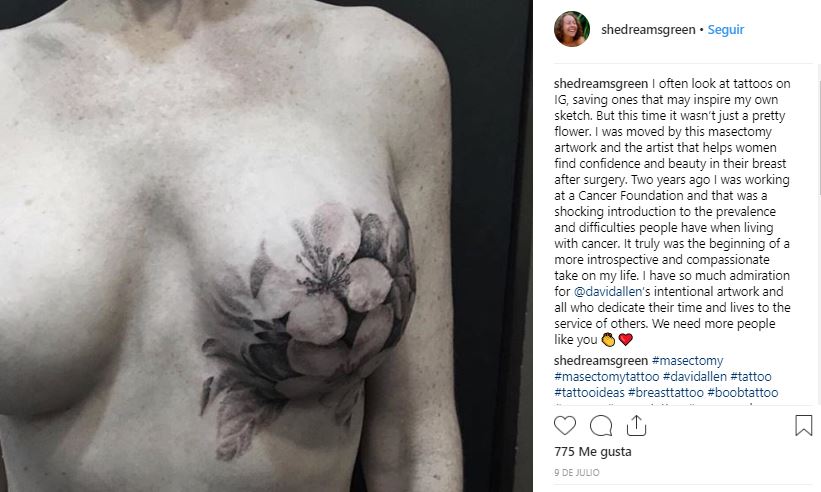Share the post via arrow icon
This screenshot has width=821, height=492.
coord(636,425)
